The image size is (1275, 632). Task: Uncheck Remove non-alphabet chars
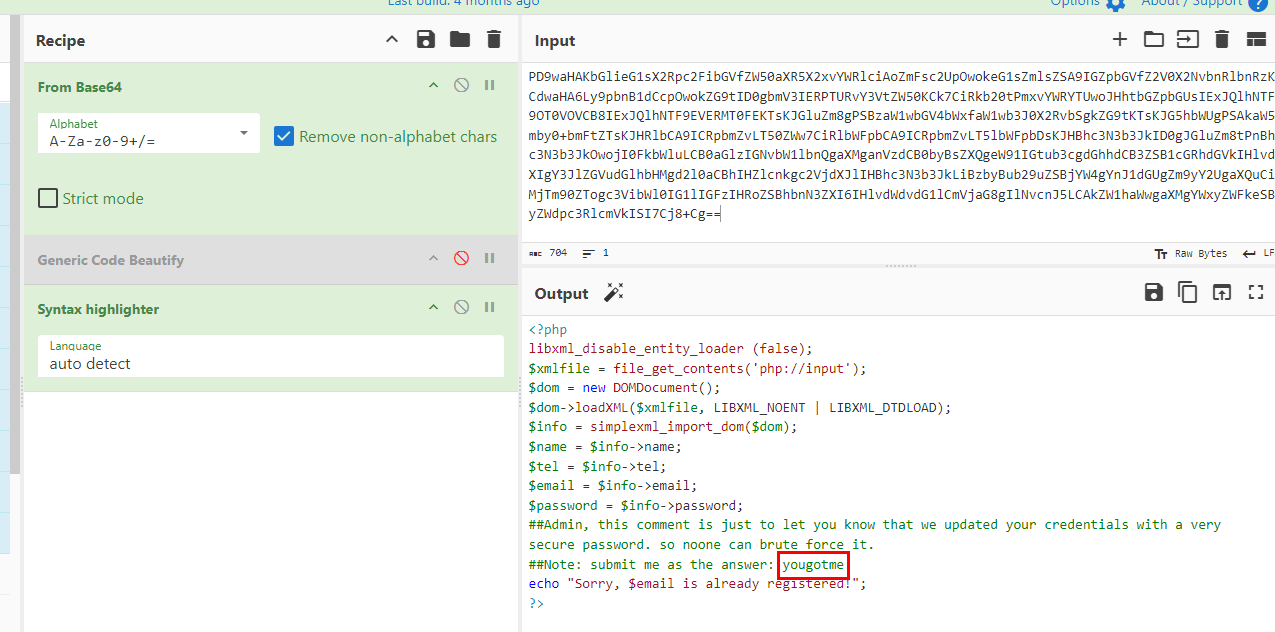pos(284,136)
